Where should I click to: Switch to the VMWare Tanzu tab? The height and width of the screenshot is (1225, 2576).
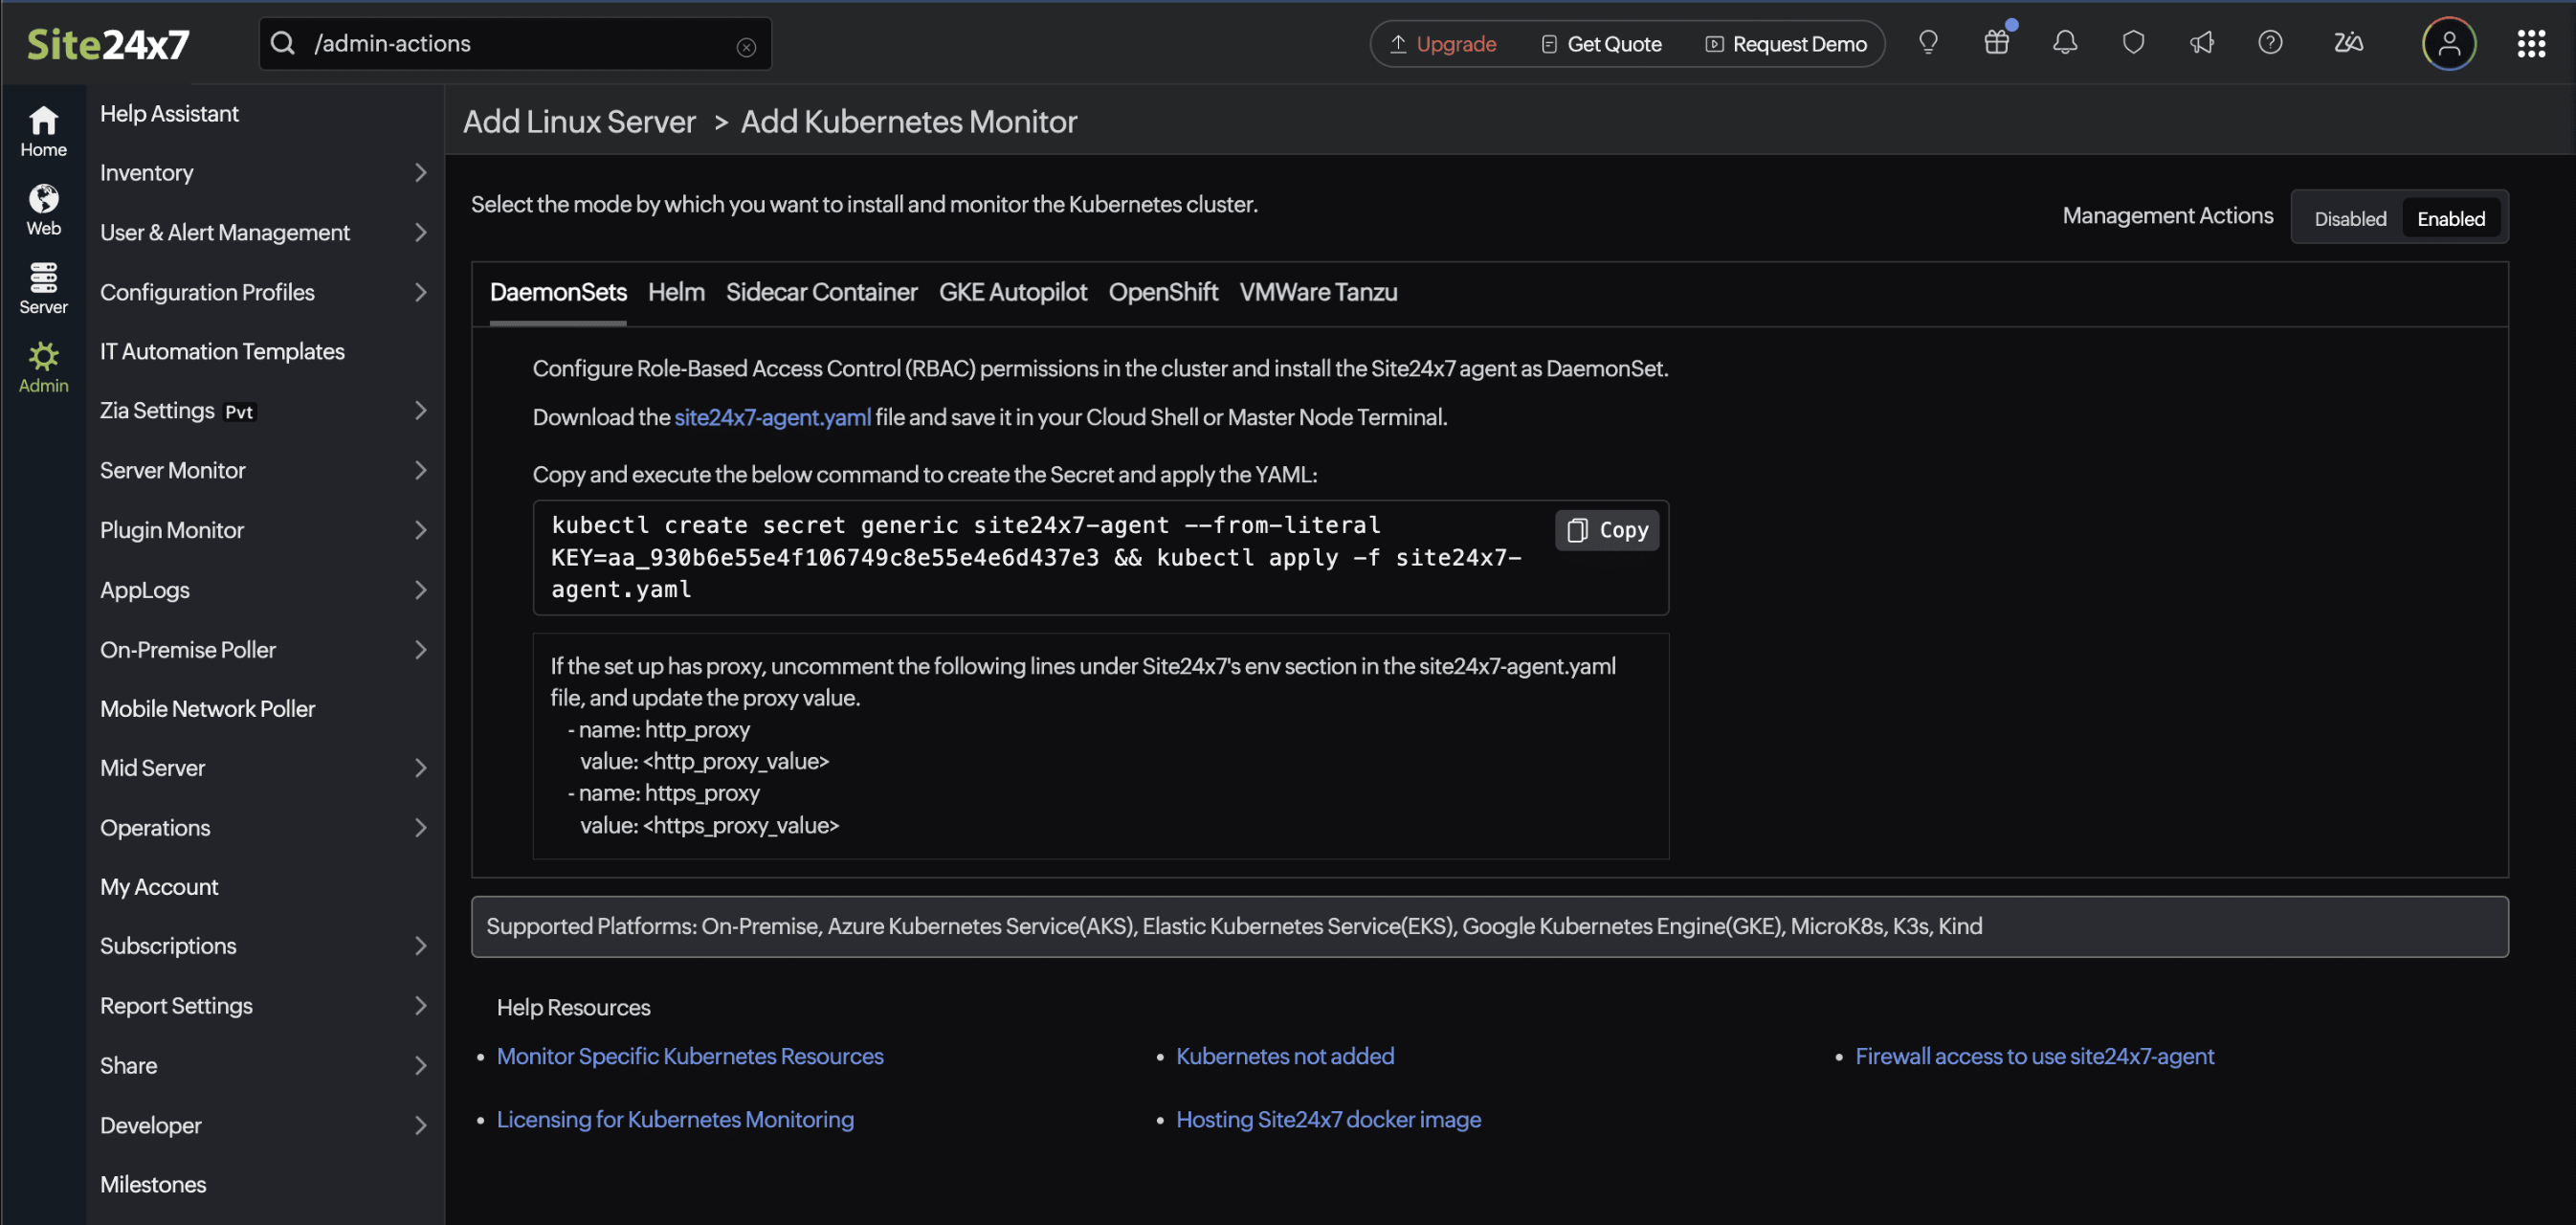point(1318,292)
